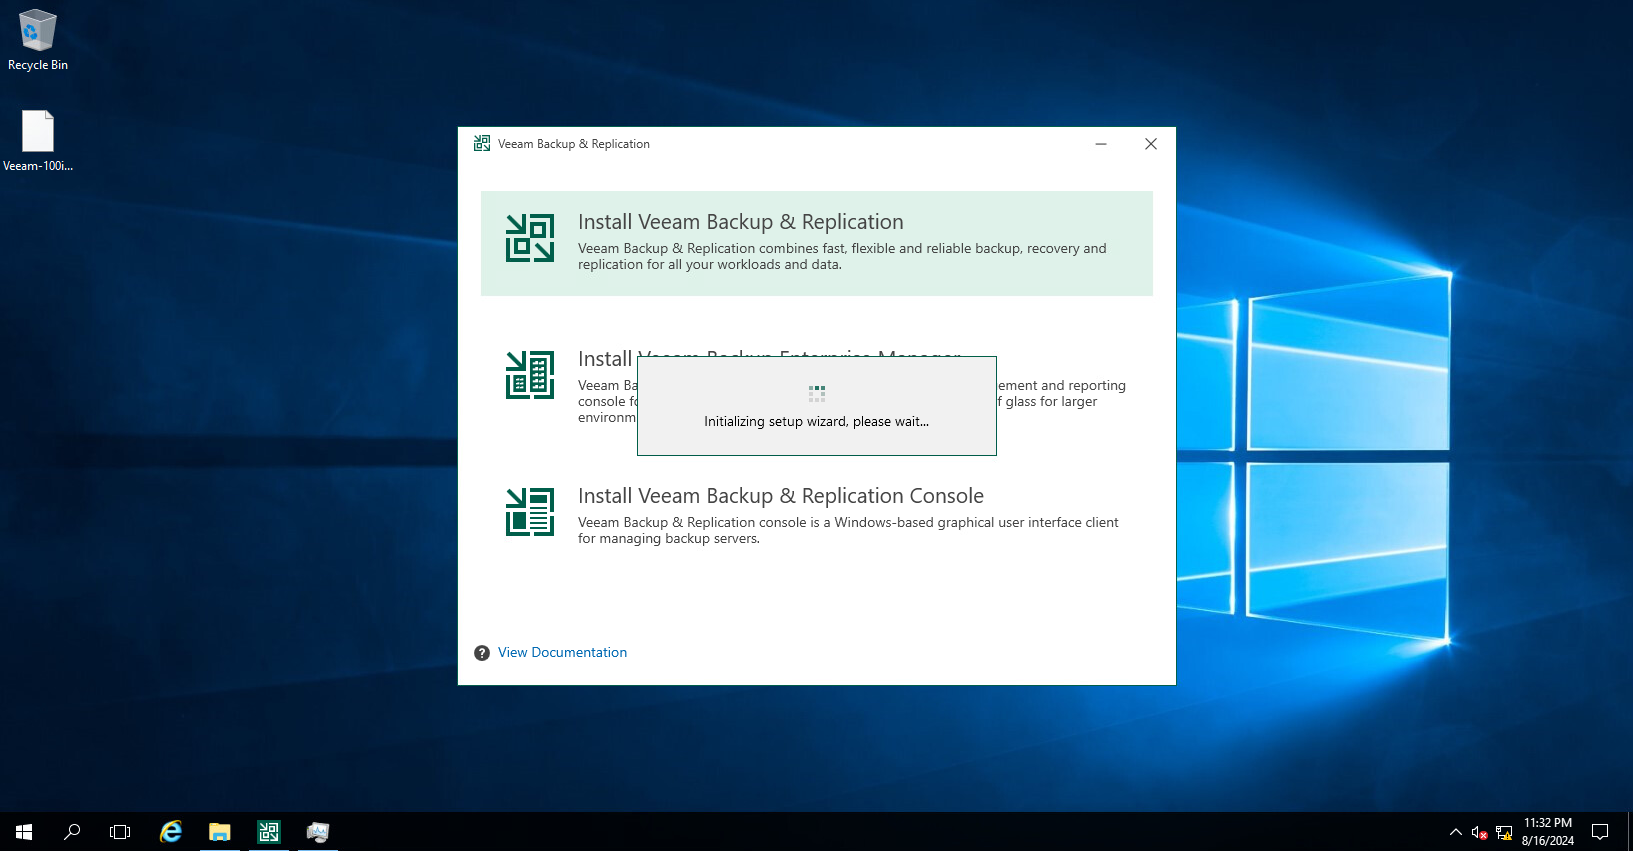This screenshot has height=851, width=1633.
Task: Click the 'Initializing setup wizard, please wait...' text
Action: point(816,422)
